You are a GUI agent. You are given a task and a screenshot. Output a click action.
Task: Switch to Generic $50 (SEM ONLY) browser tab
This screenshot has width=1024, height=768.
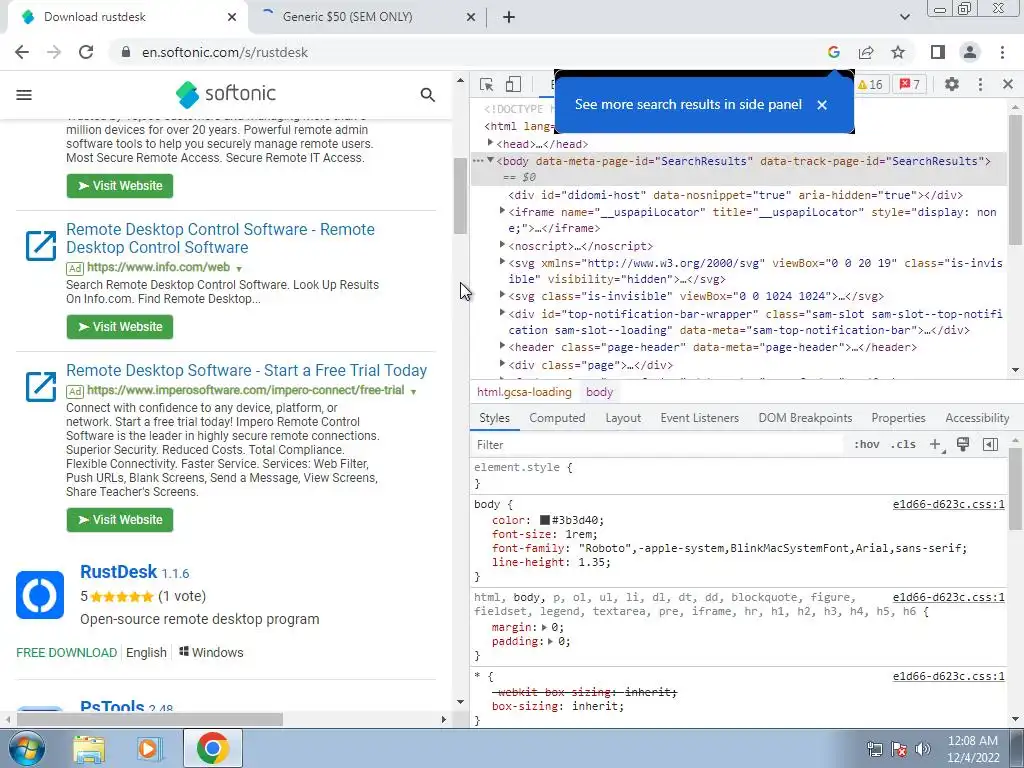[x=347, y=17]
